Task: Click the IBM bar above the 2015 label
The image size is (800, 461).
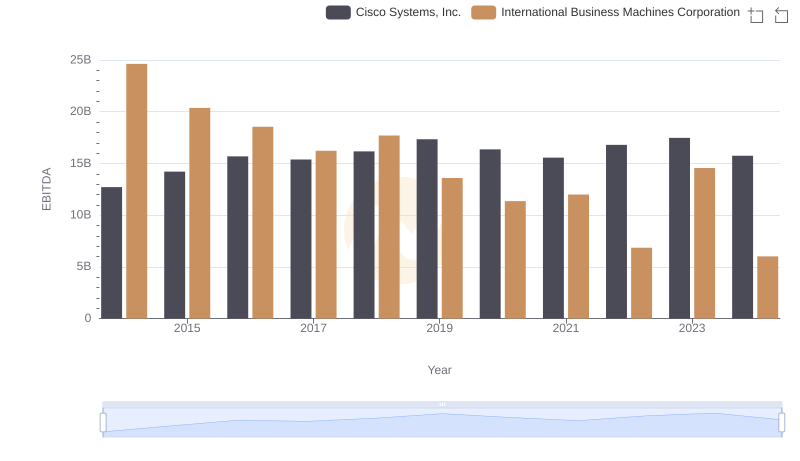Action: [x=199, y=213]
